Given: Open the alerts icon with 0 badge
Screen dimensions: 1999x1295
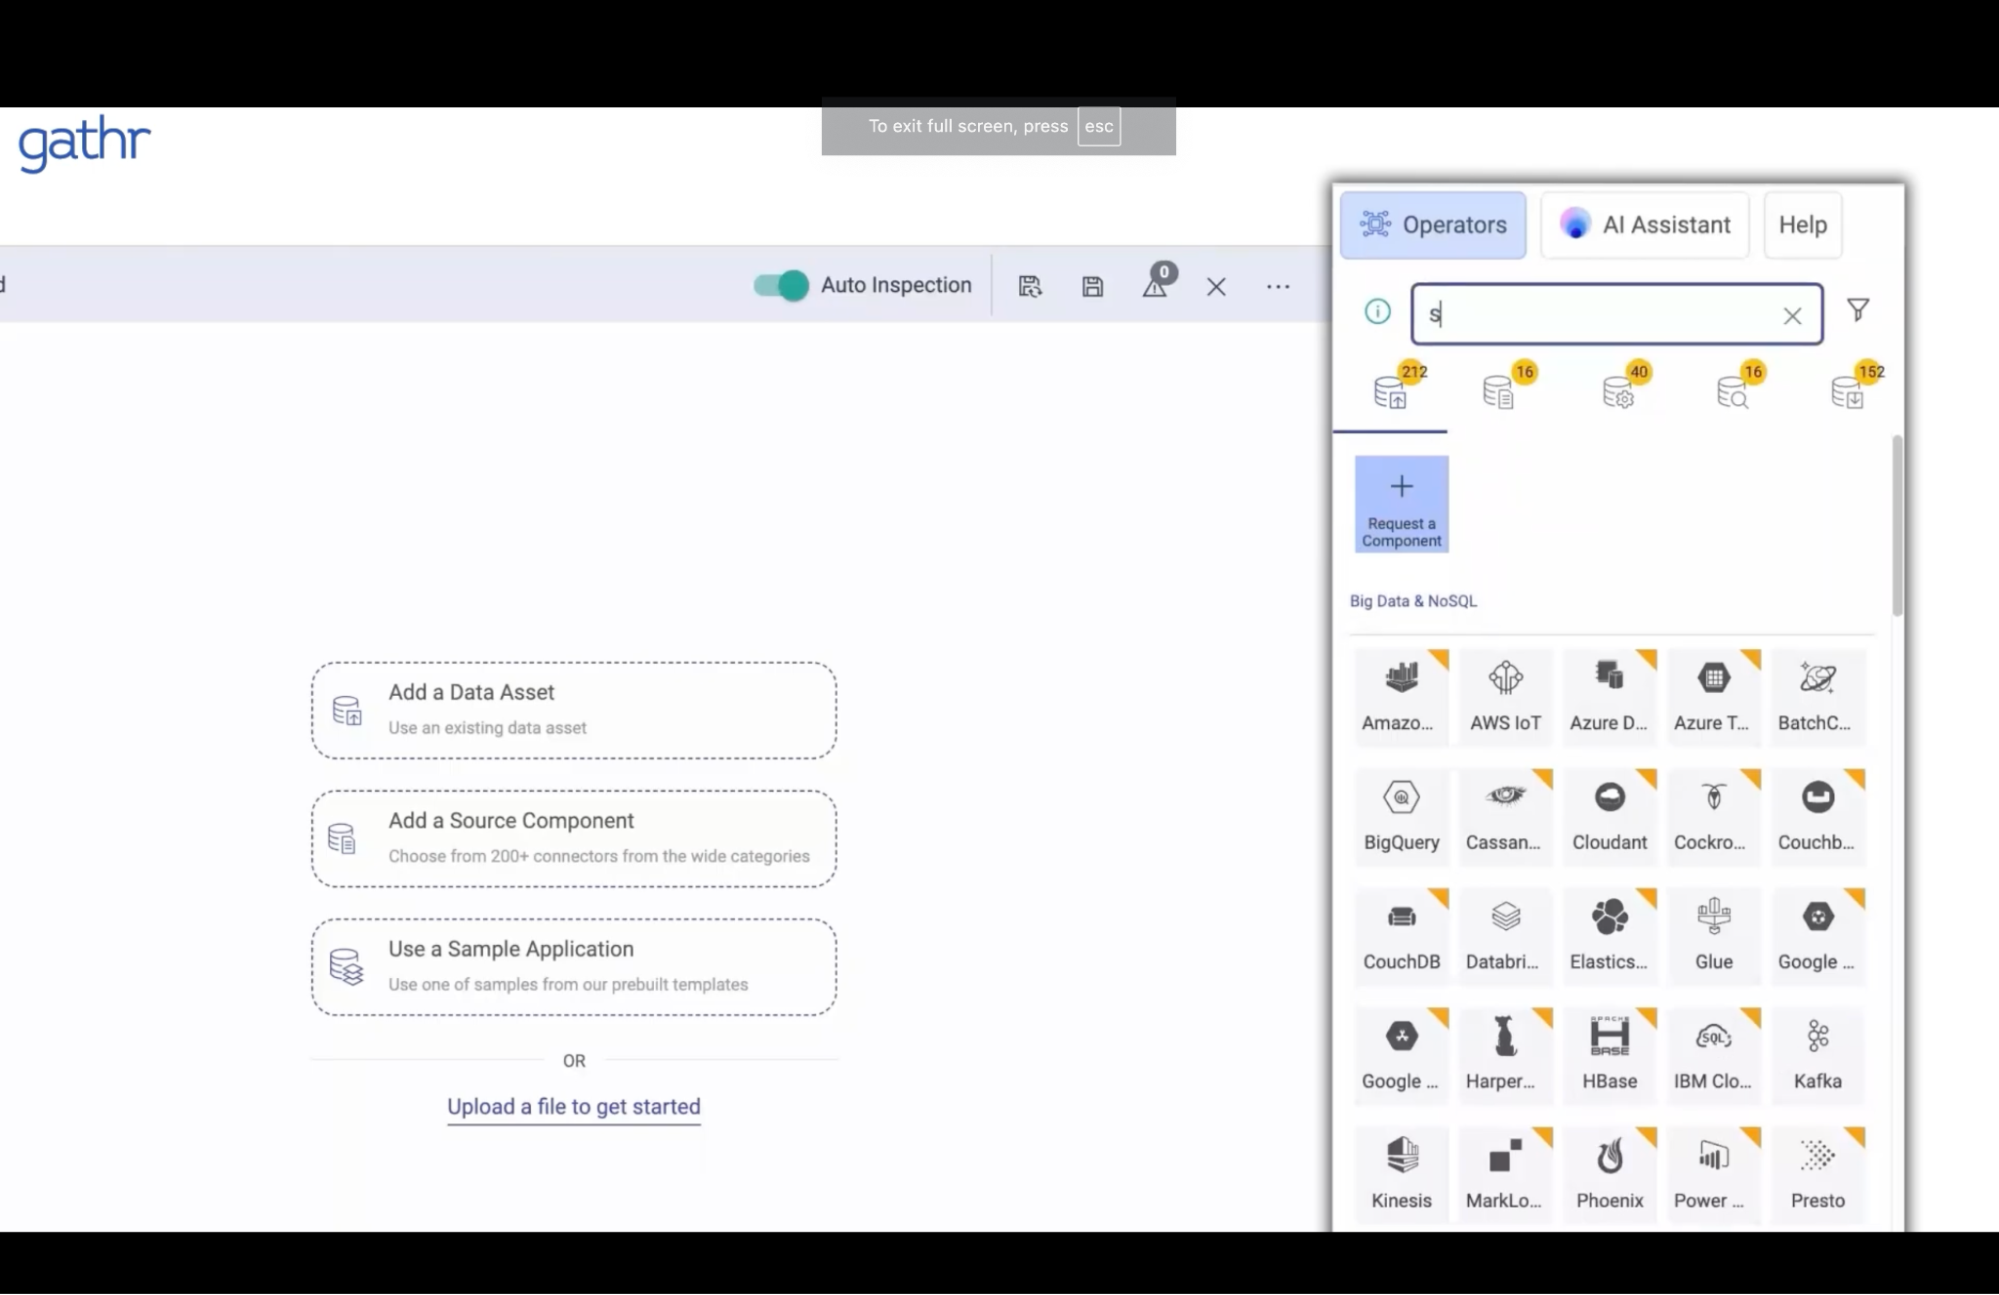Looking at the screenshot, I should point(1157,283).
